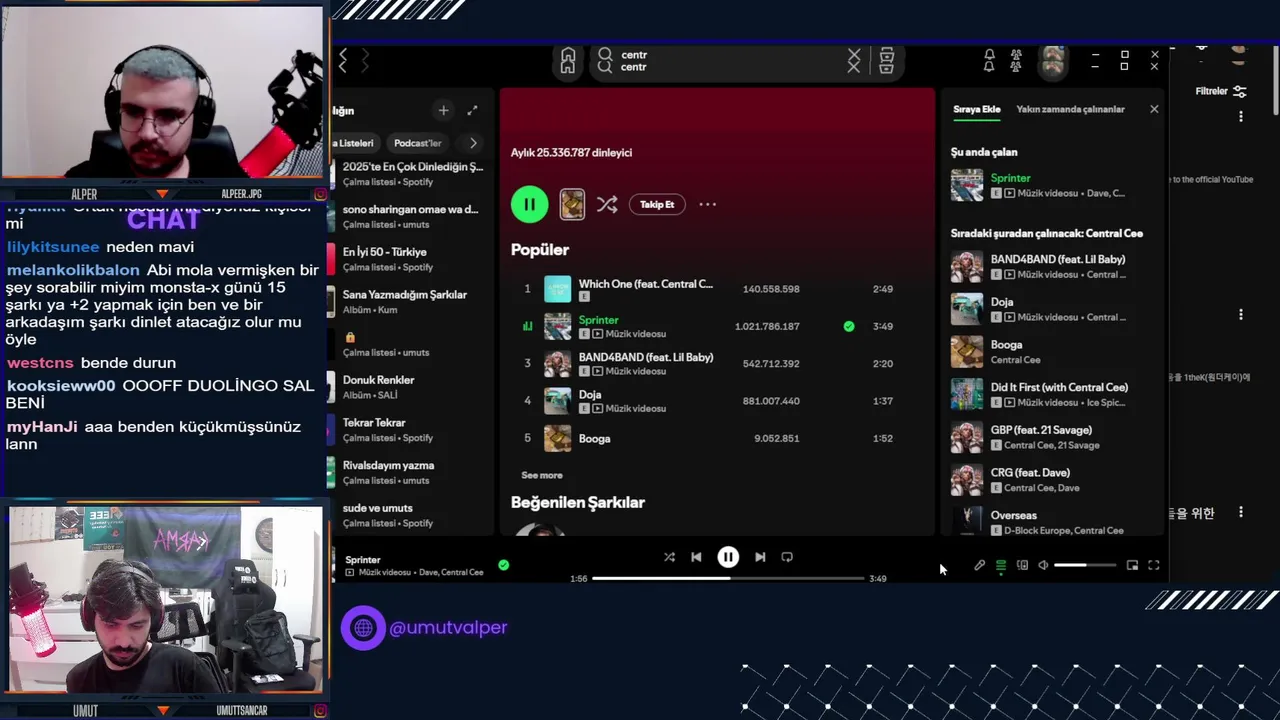
Task: Select the playlists filter chip
Action: tap(355, 143)
